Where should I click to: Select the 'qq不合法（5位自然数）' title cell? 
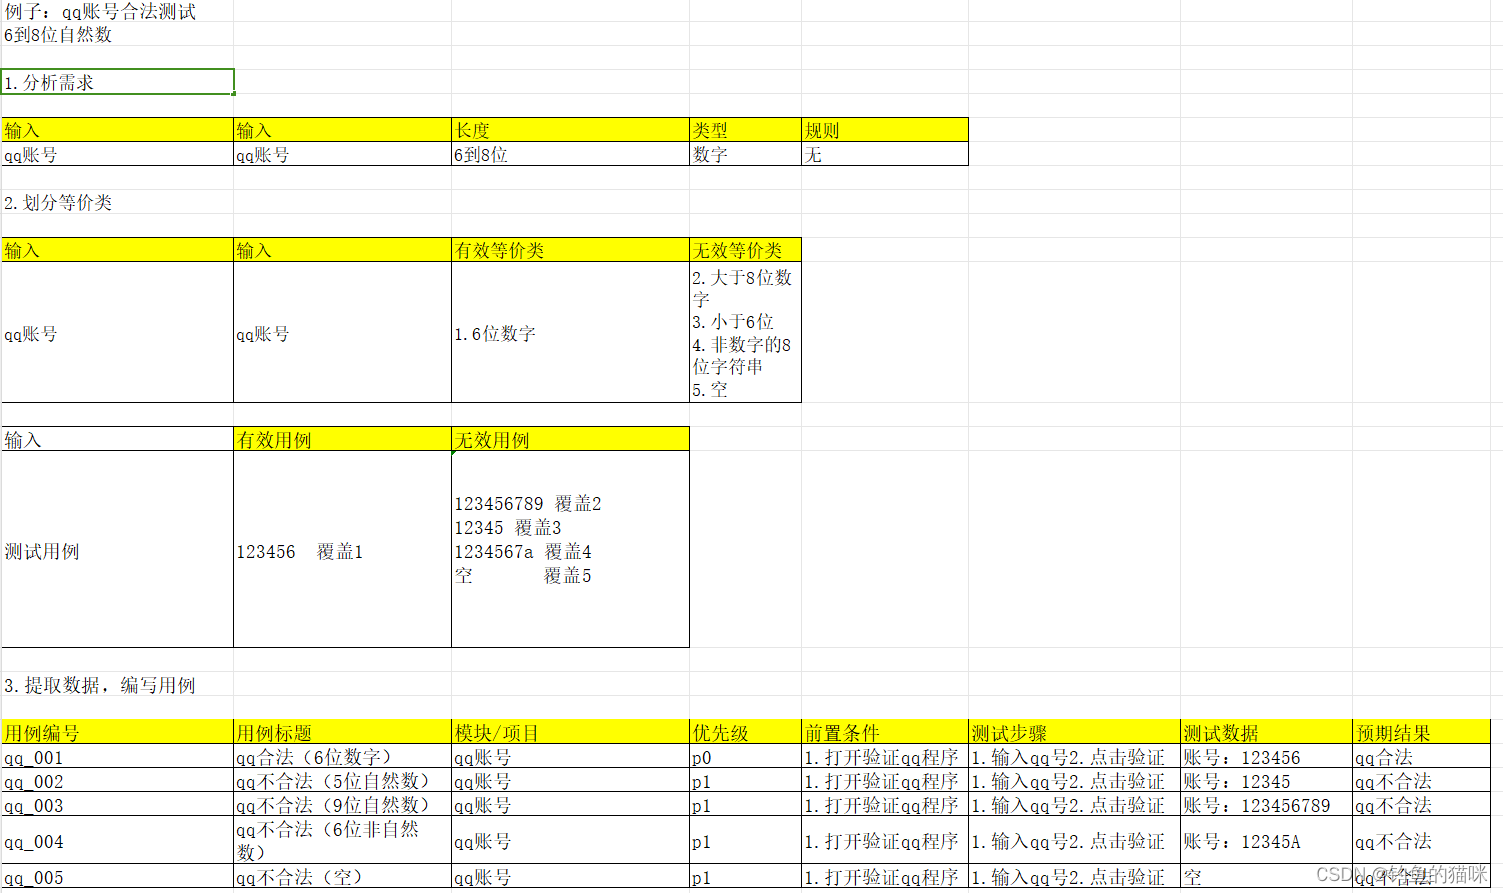pos(342,781)
